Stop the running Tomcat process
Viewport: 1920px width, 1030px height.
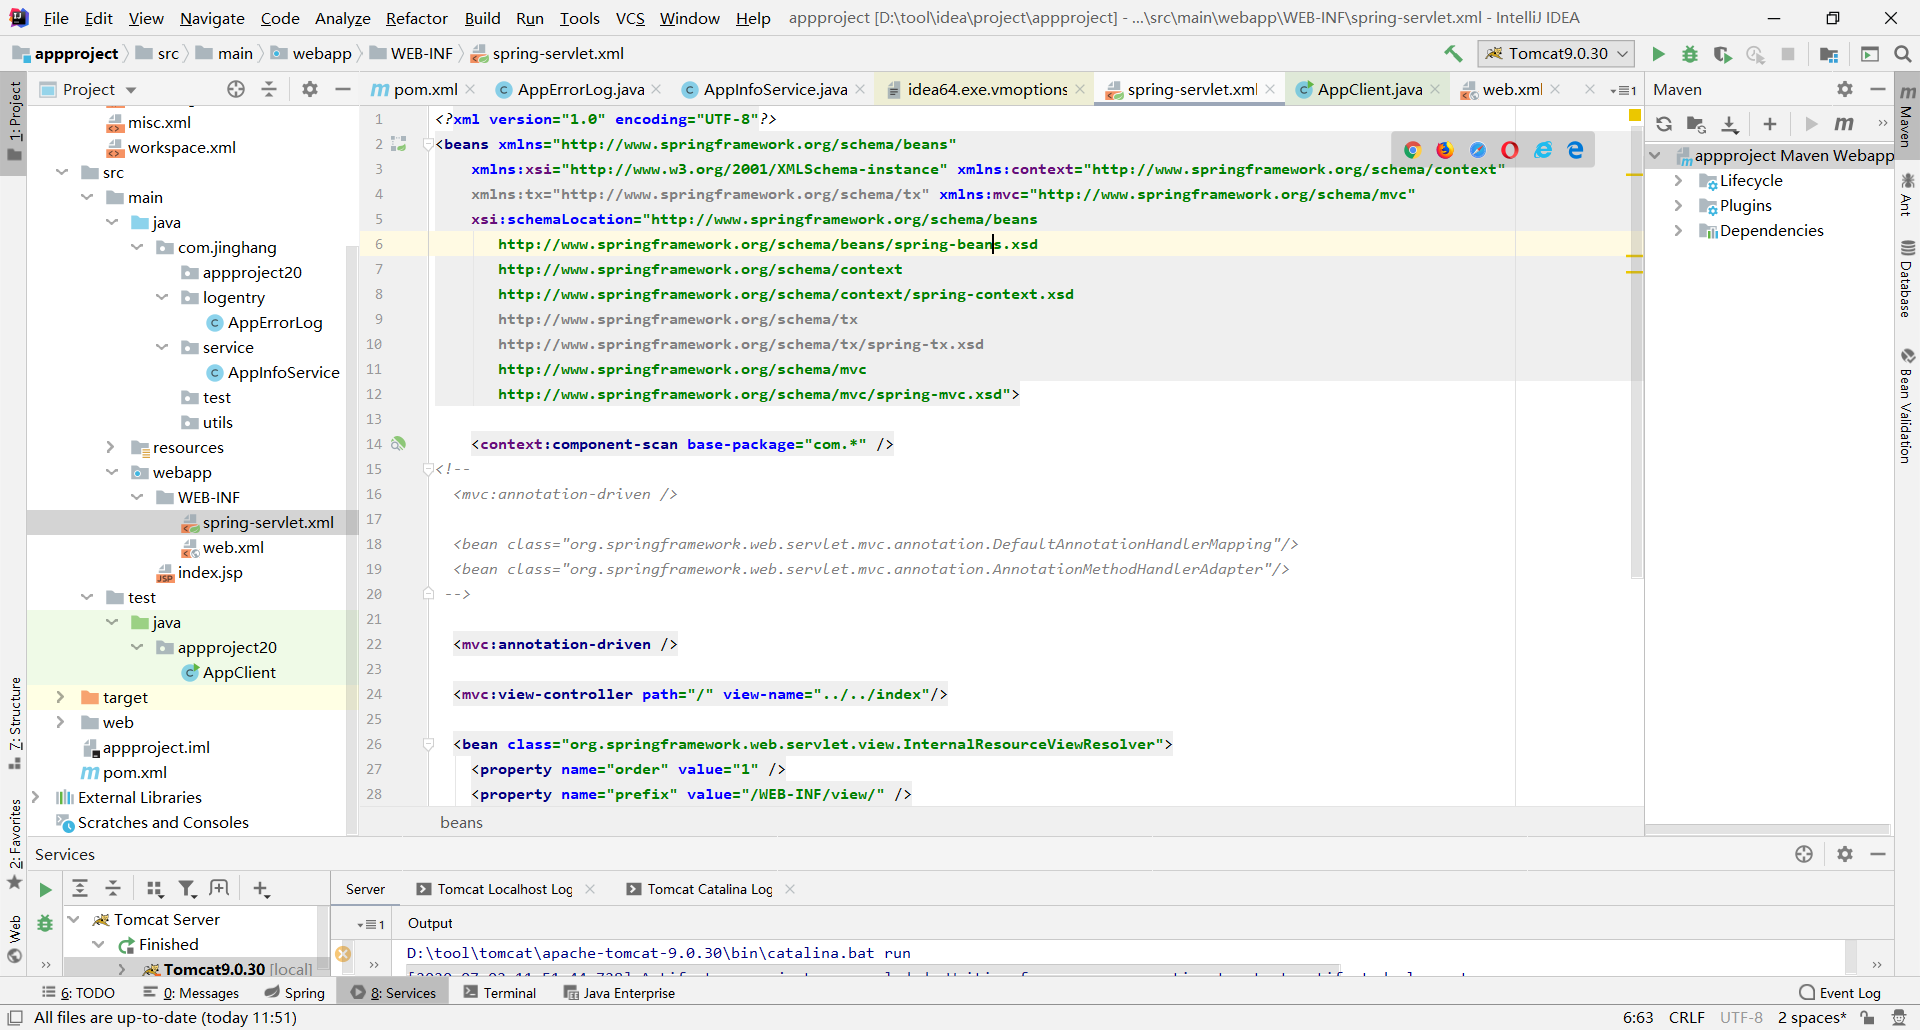[1789, 55]
